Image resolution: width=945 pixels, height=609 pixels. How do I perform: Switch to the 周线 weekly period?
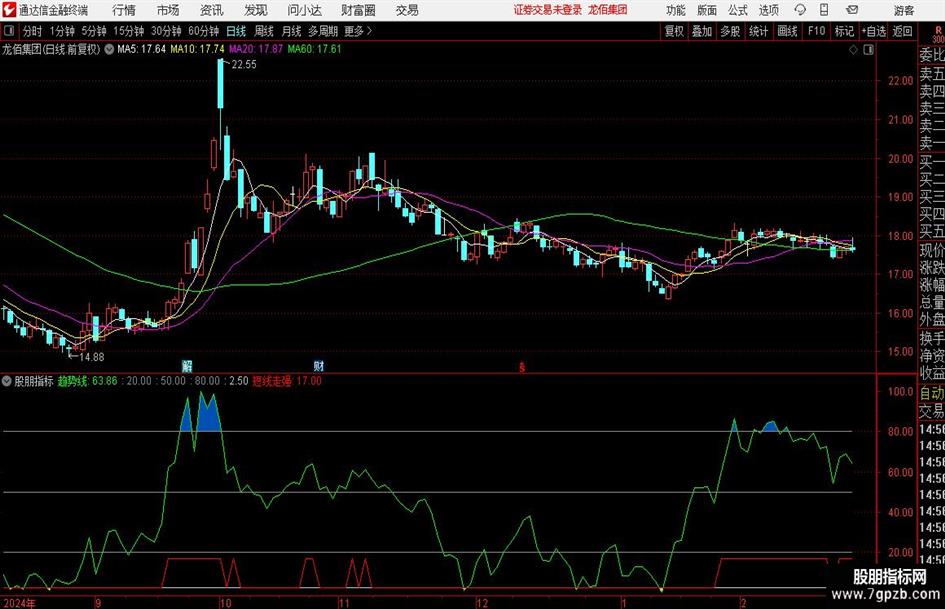tap(264, 31)
